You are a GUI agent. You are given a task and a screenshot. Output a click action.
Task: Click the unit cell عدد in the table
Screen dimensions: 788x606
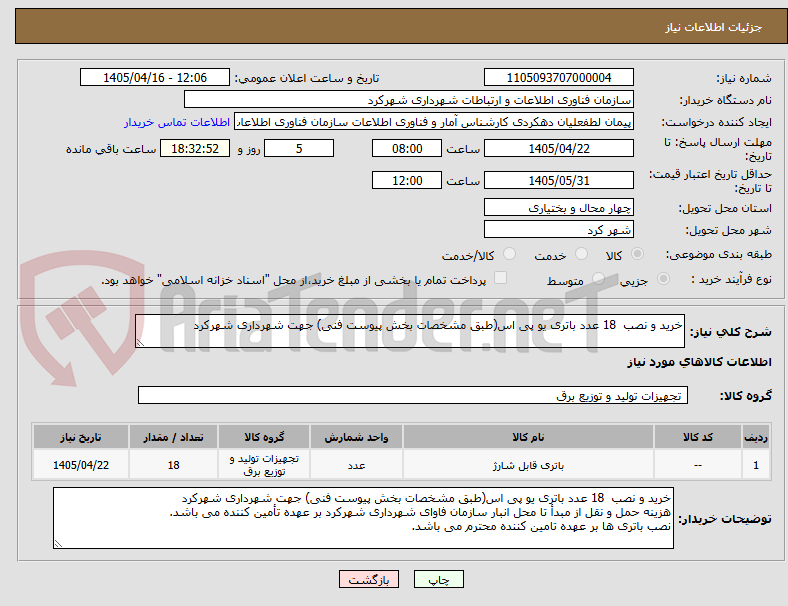pyautogui.click(x=356, y=465)
